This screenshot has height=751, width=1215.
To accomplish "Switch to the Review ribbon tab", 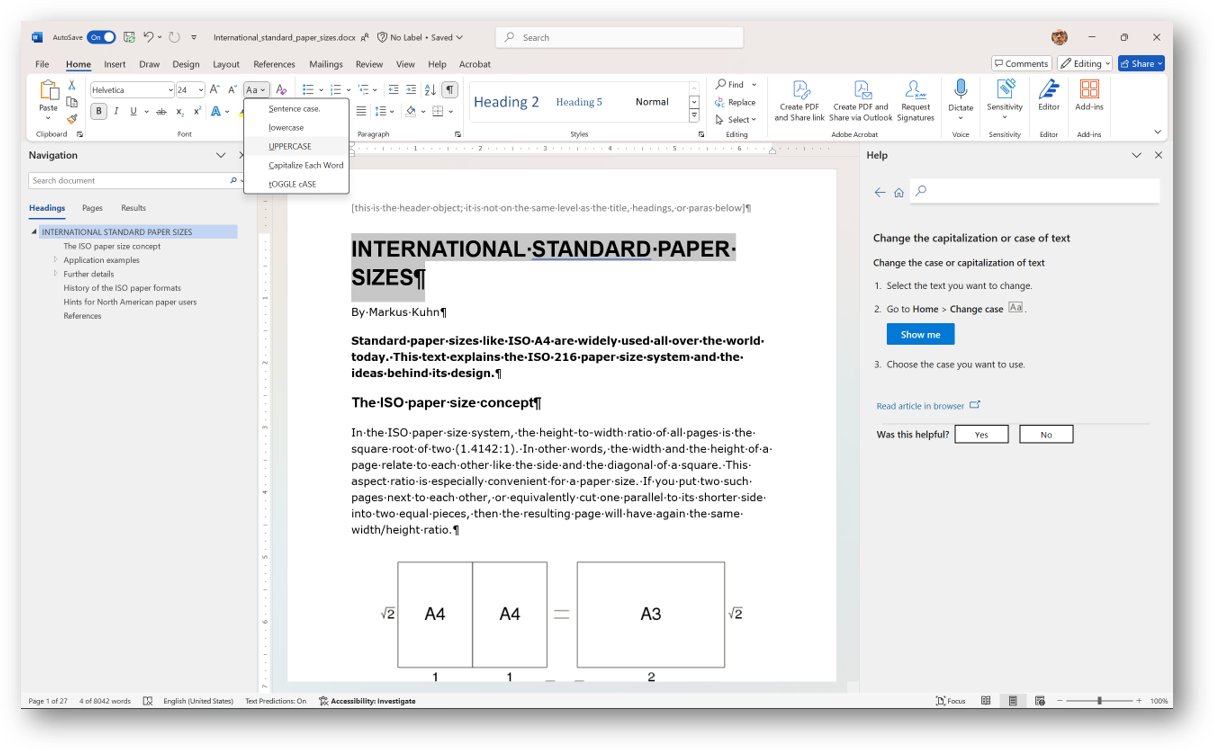I will click(369, 63).
